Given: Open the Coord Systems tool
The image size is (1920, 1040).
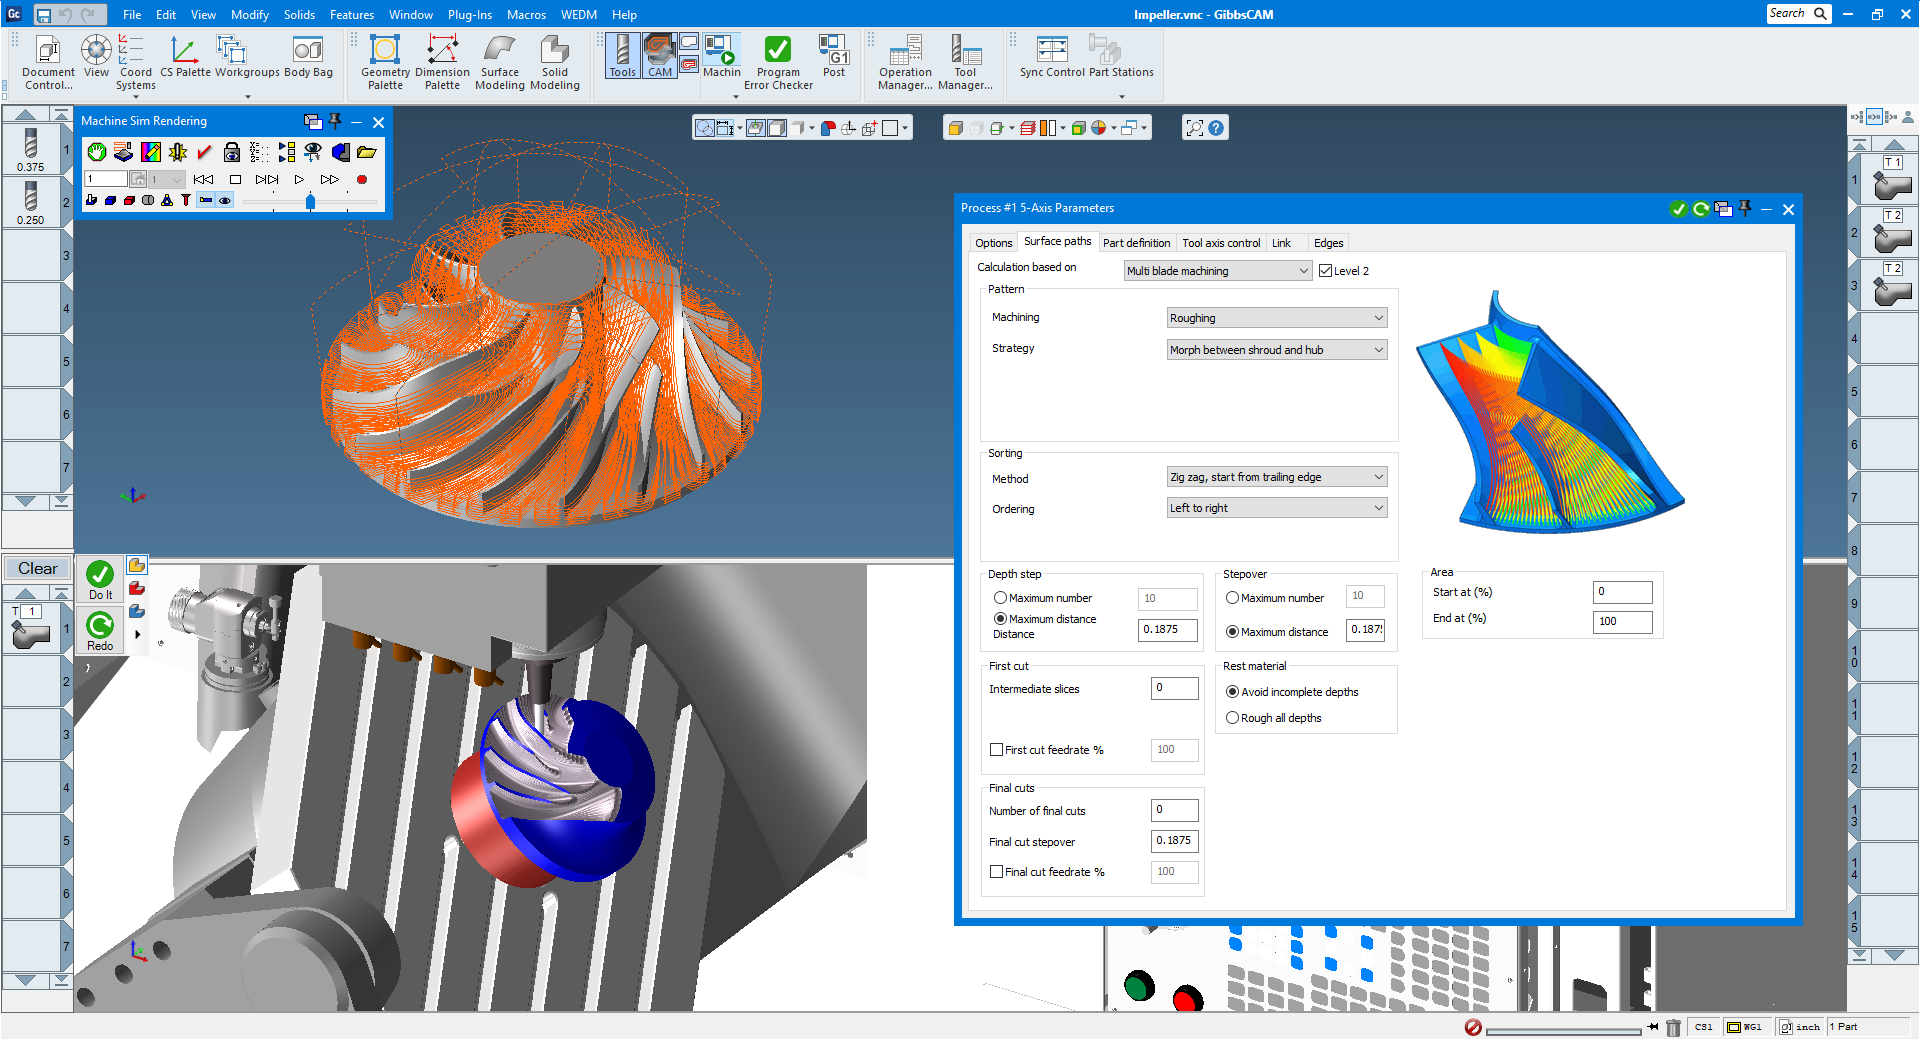Looking at the screenshot, I should pos(135,62).
